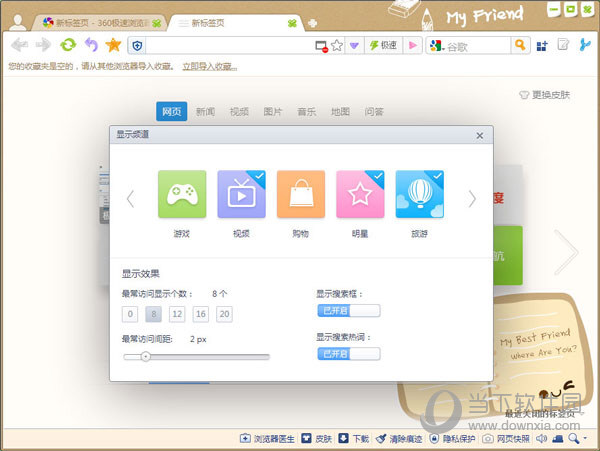Show previous channels with left chevron
Screen dimensions: 600x451
(x=130, y=199)
